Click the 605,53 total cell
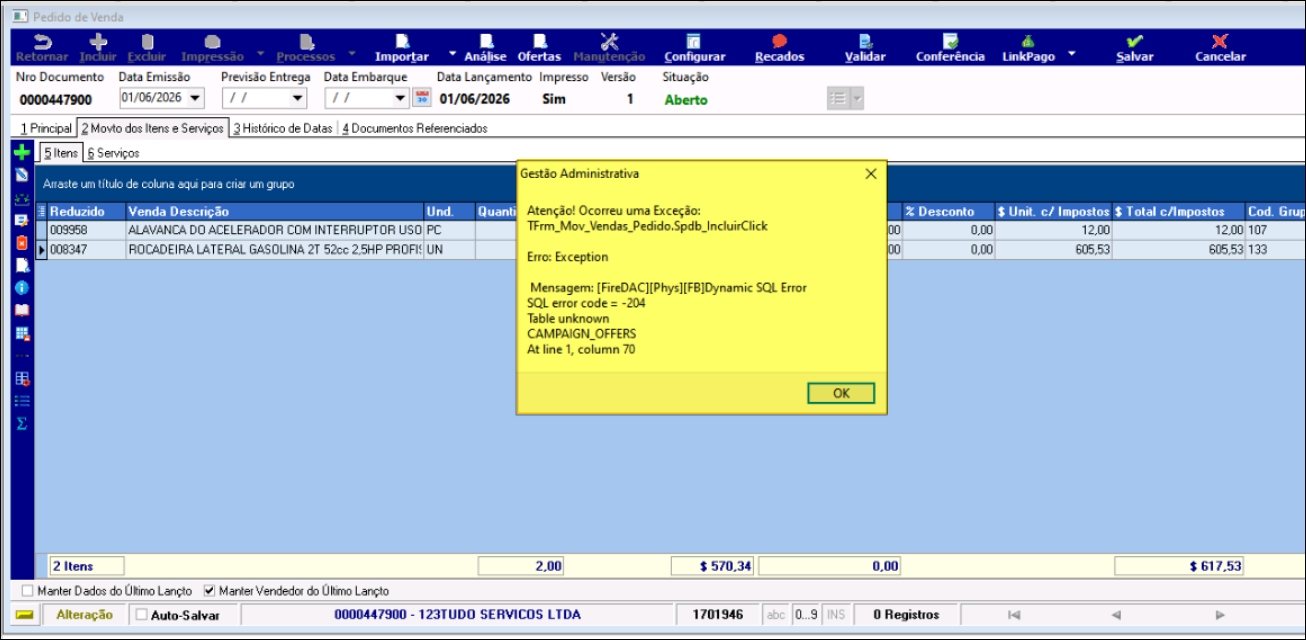 coord(1179,248)
